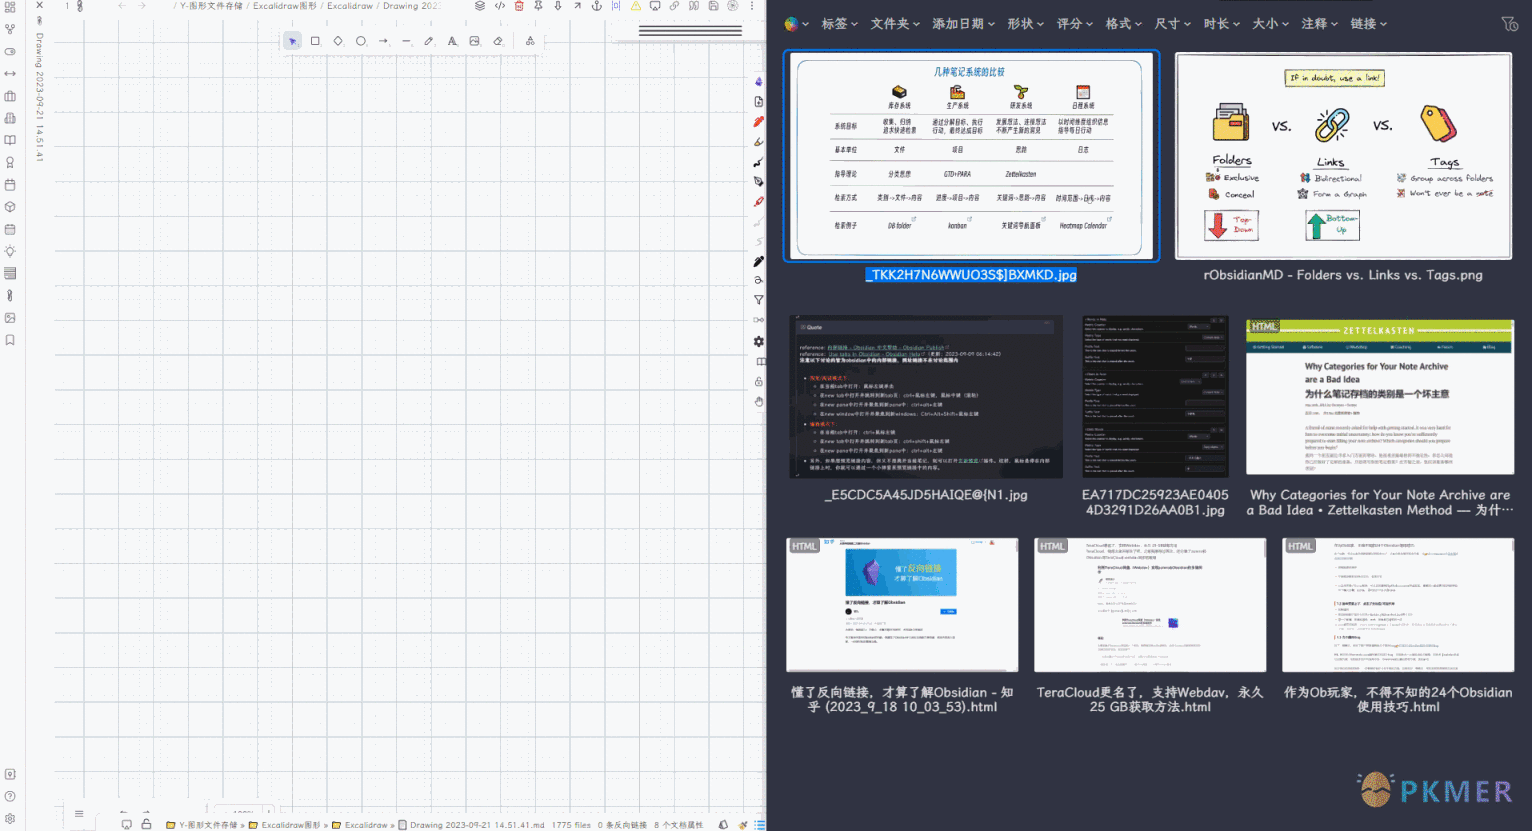This screenshot has width=1532, height=831.
Task: Click the 8 个文档属性 status entry
Action: pyautogui.click(x=678, y=825)
